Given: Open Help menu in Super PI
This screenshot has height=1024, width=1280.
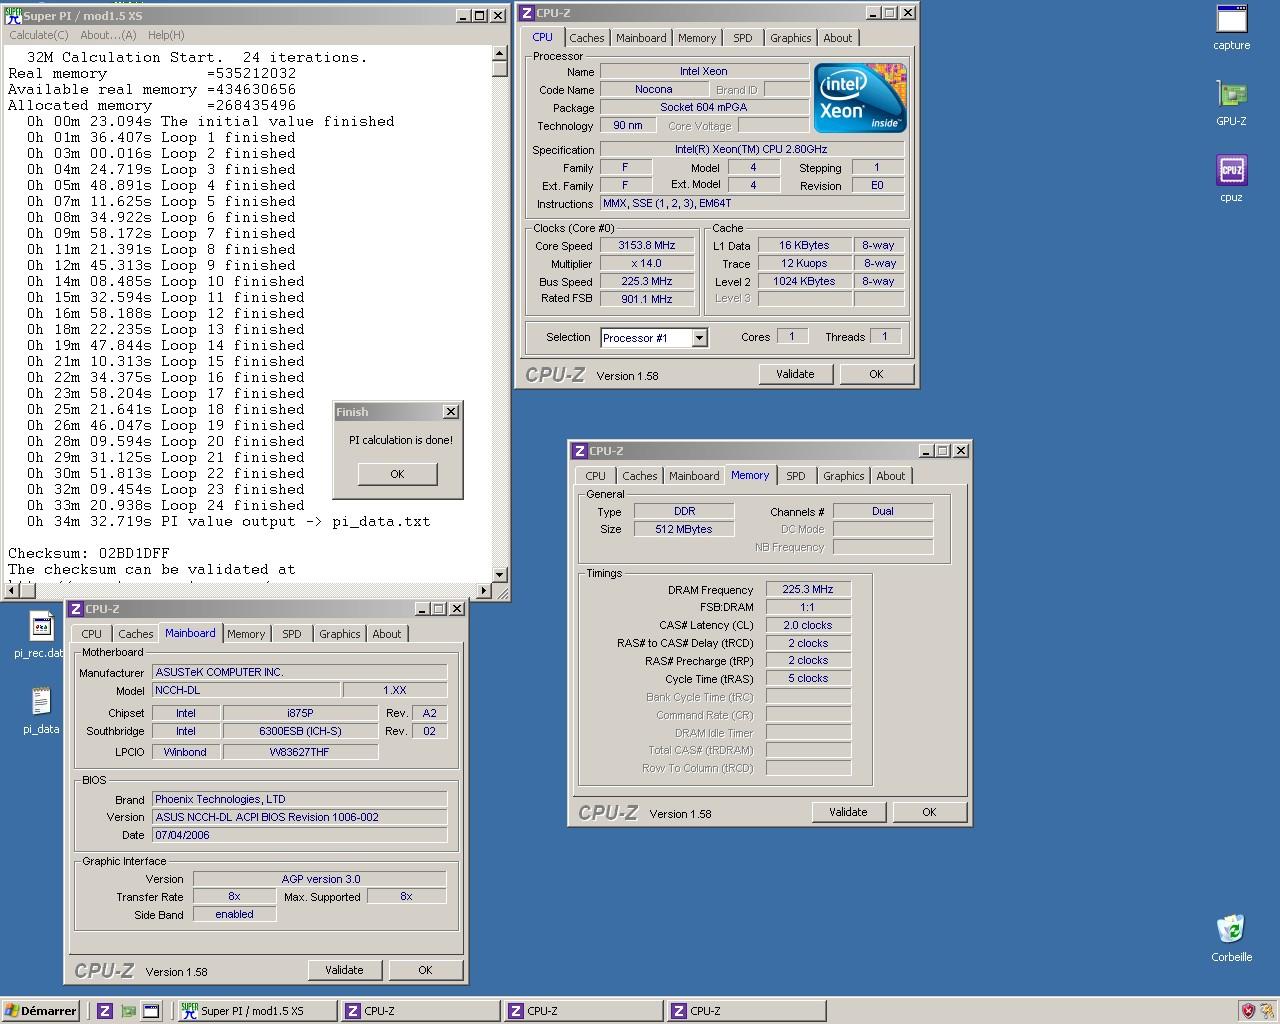Looking at the screenshot, I should pyautogui.click(x=166, y=35).
